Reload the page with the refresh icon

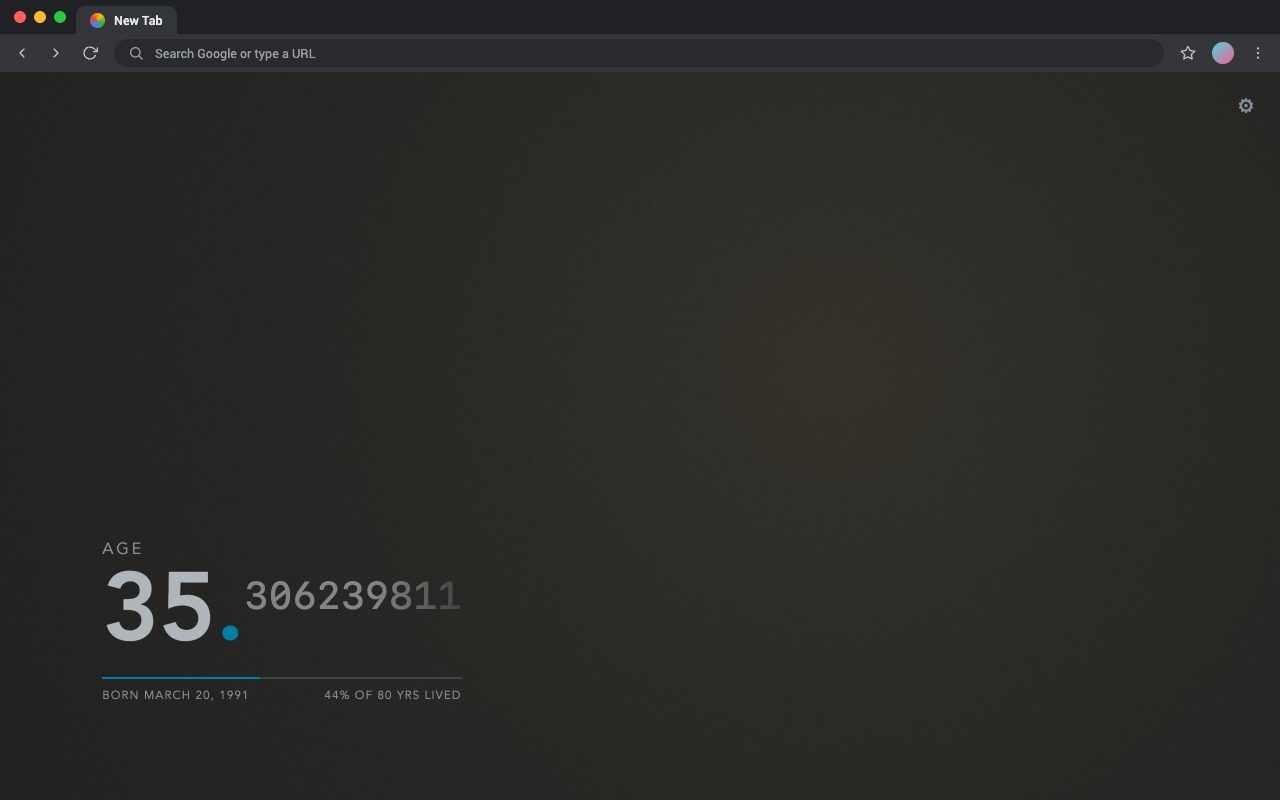90,53
